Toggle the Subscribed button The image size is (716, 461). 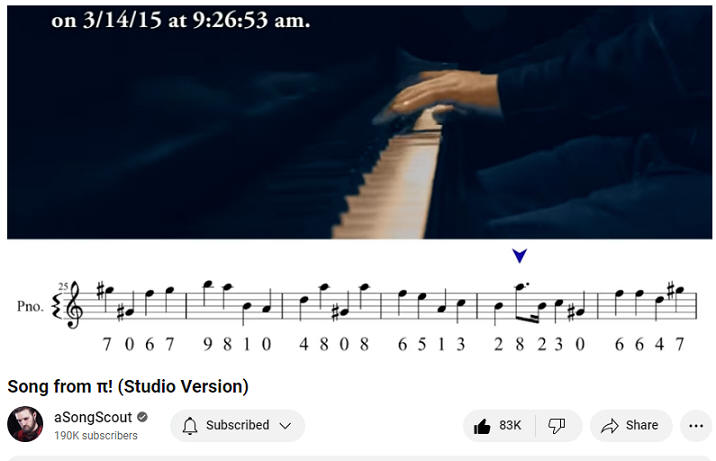point(237,425)
